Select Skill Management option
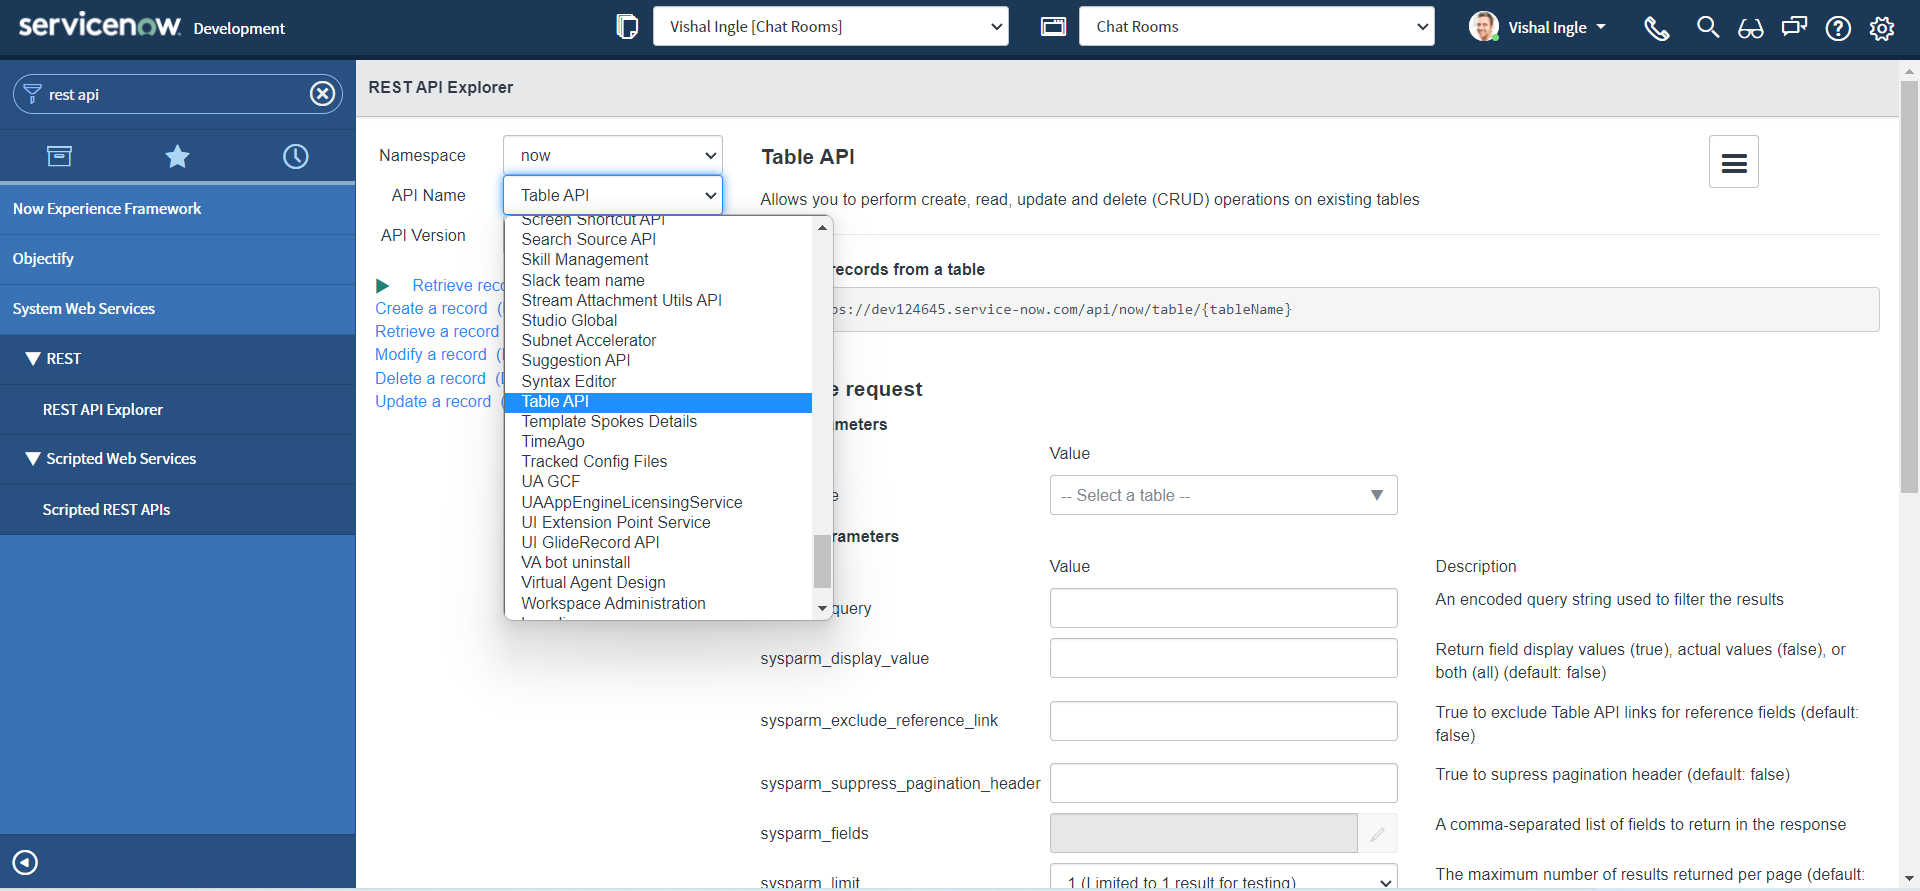Image resolution: width=1920 pixels, height=891 pixels. click(x=658, y=259)
